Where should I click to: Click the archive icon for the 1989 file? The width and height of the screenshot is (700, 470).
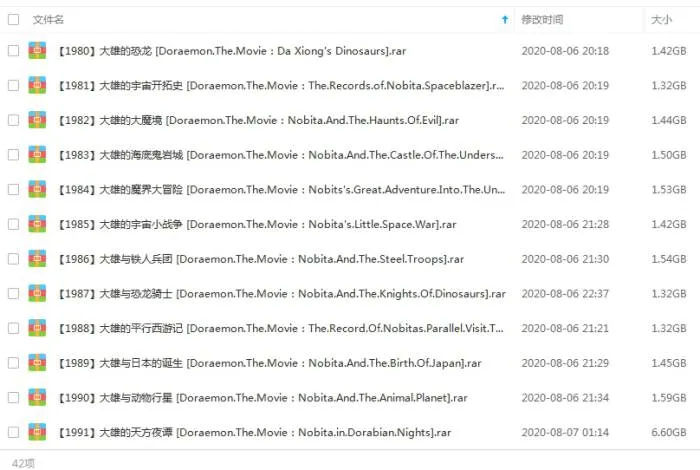37,363
